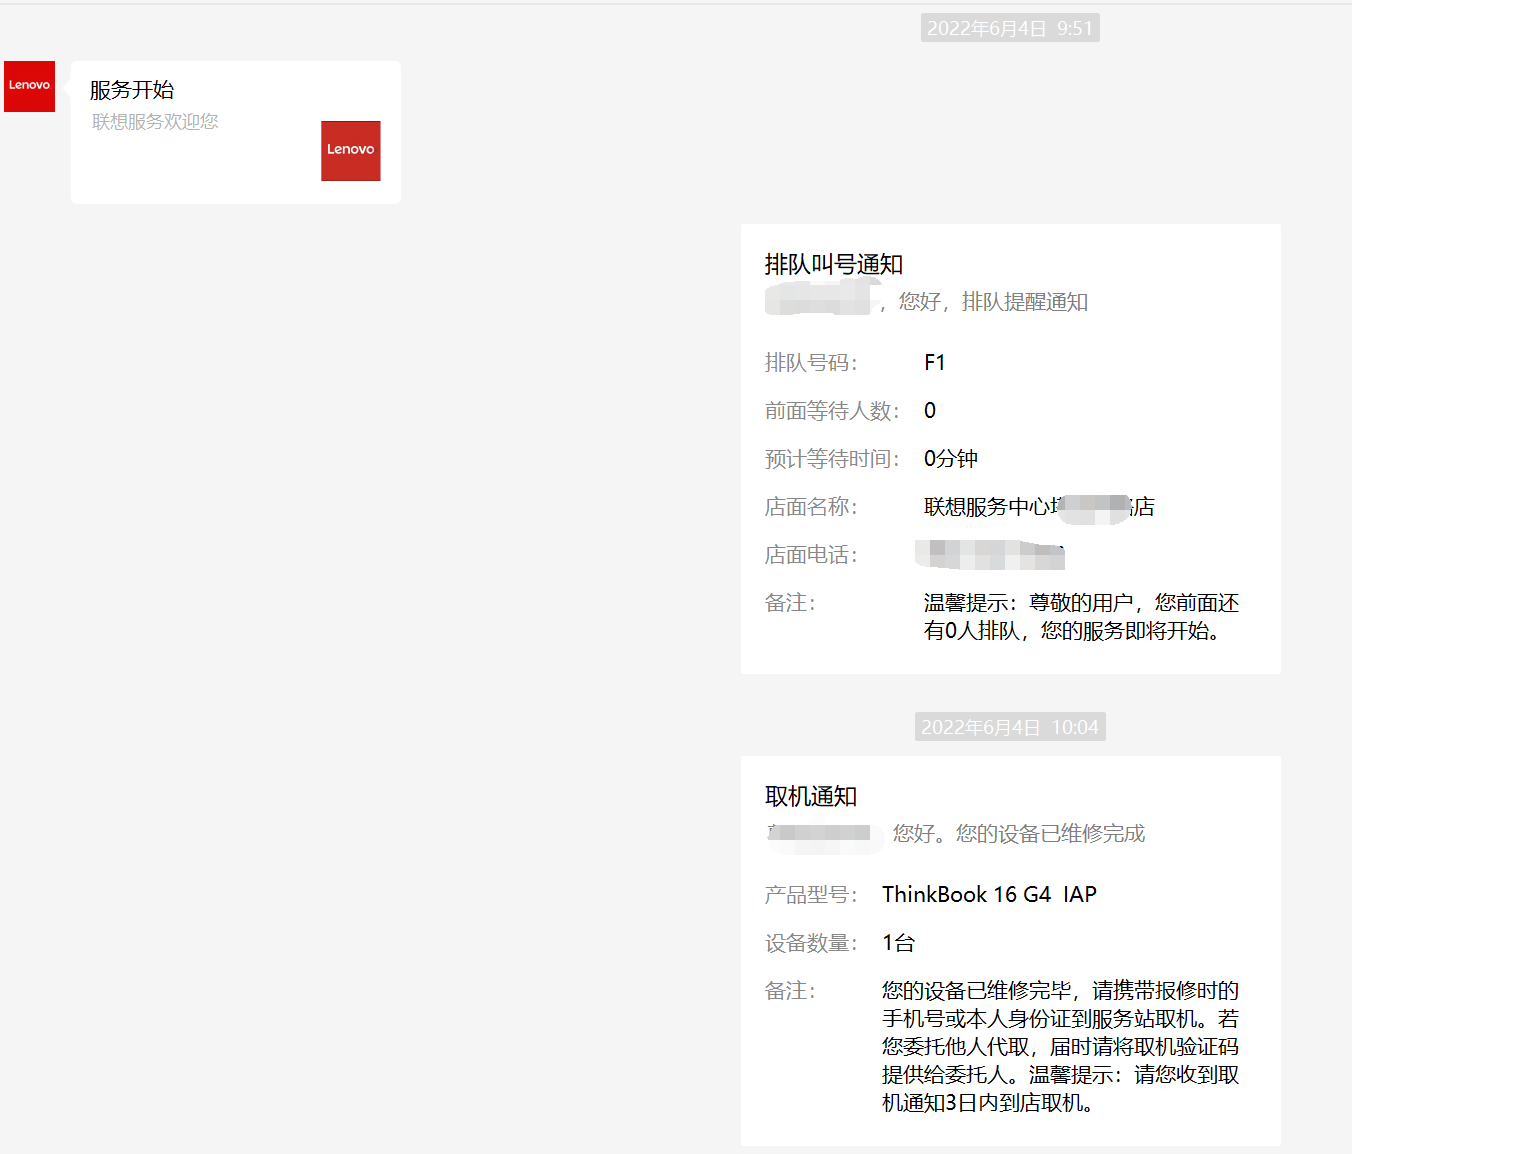Screen dimensions: 1536x1154
Task: Open the 取机通知 notification card
Action: coord(1010,951)
